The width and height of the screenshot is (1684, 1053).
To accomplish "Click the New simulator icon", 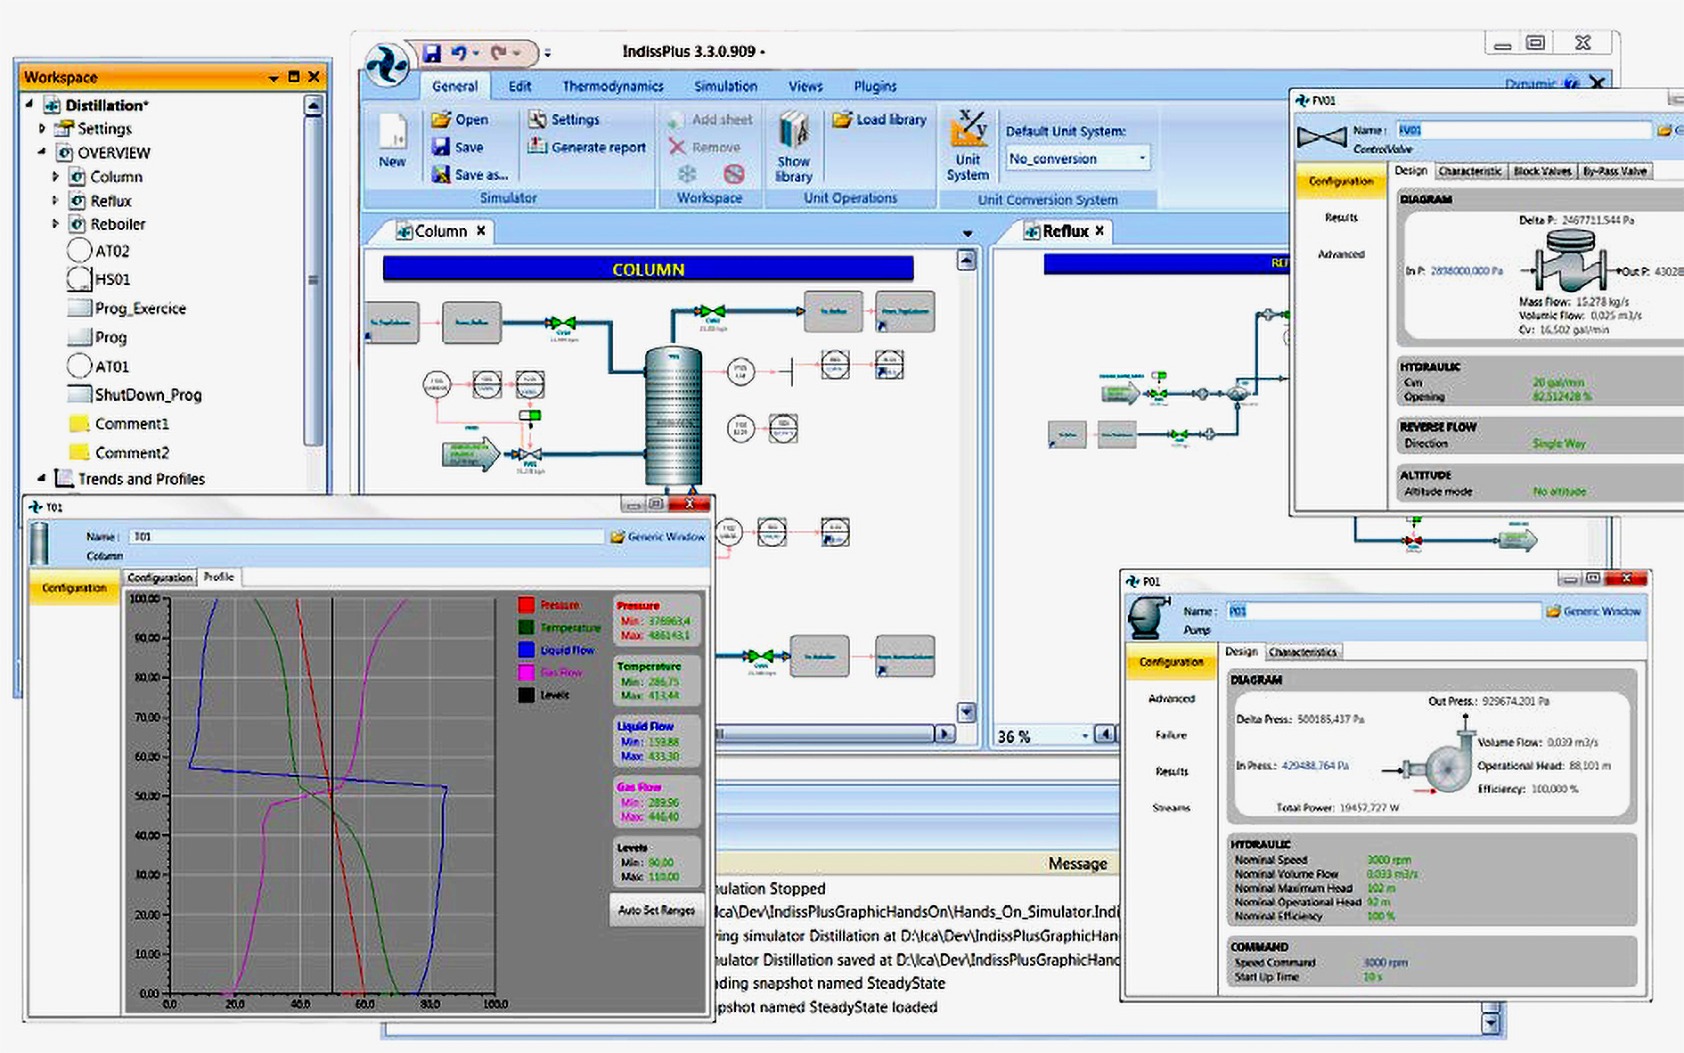I will click(392, 138).
